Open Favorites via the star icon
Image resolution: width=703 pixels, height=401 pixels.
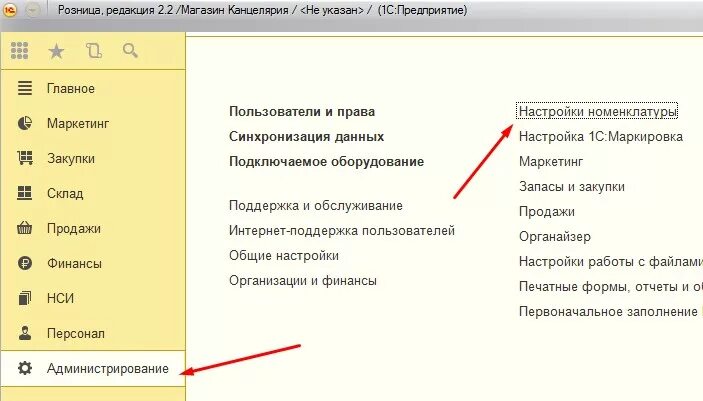56,51
